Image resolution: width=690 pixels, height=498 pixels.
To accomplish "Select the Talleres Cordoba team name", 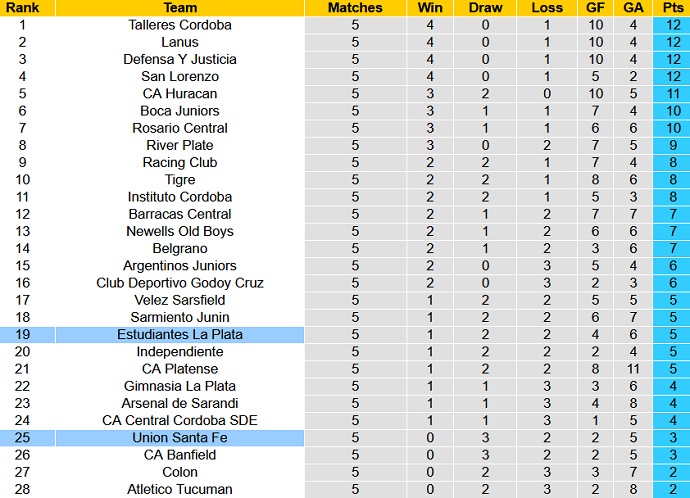I will (x=180, y=25).
